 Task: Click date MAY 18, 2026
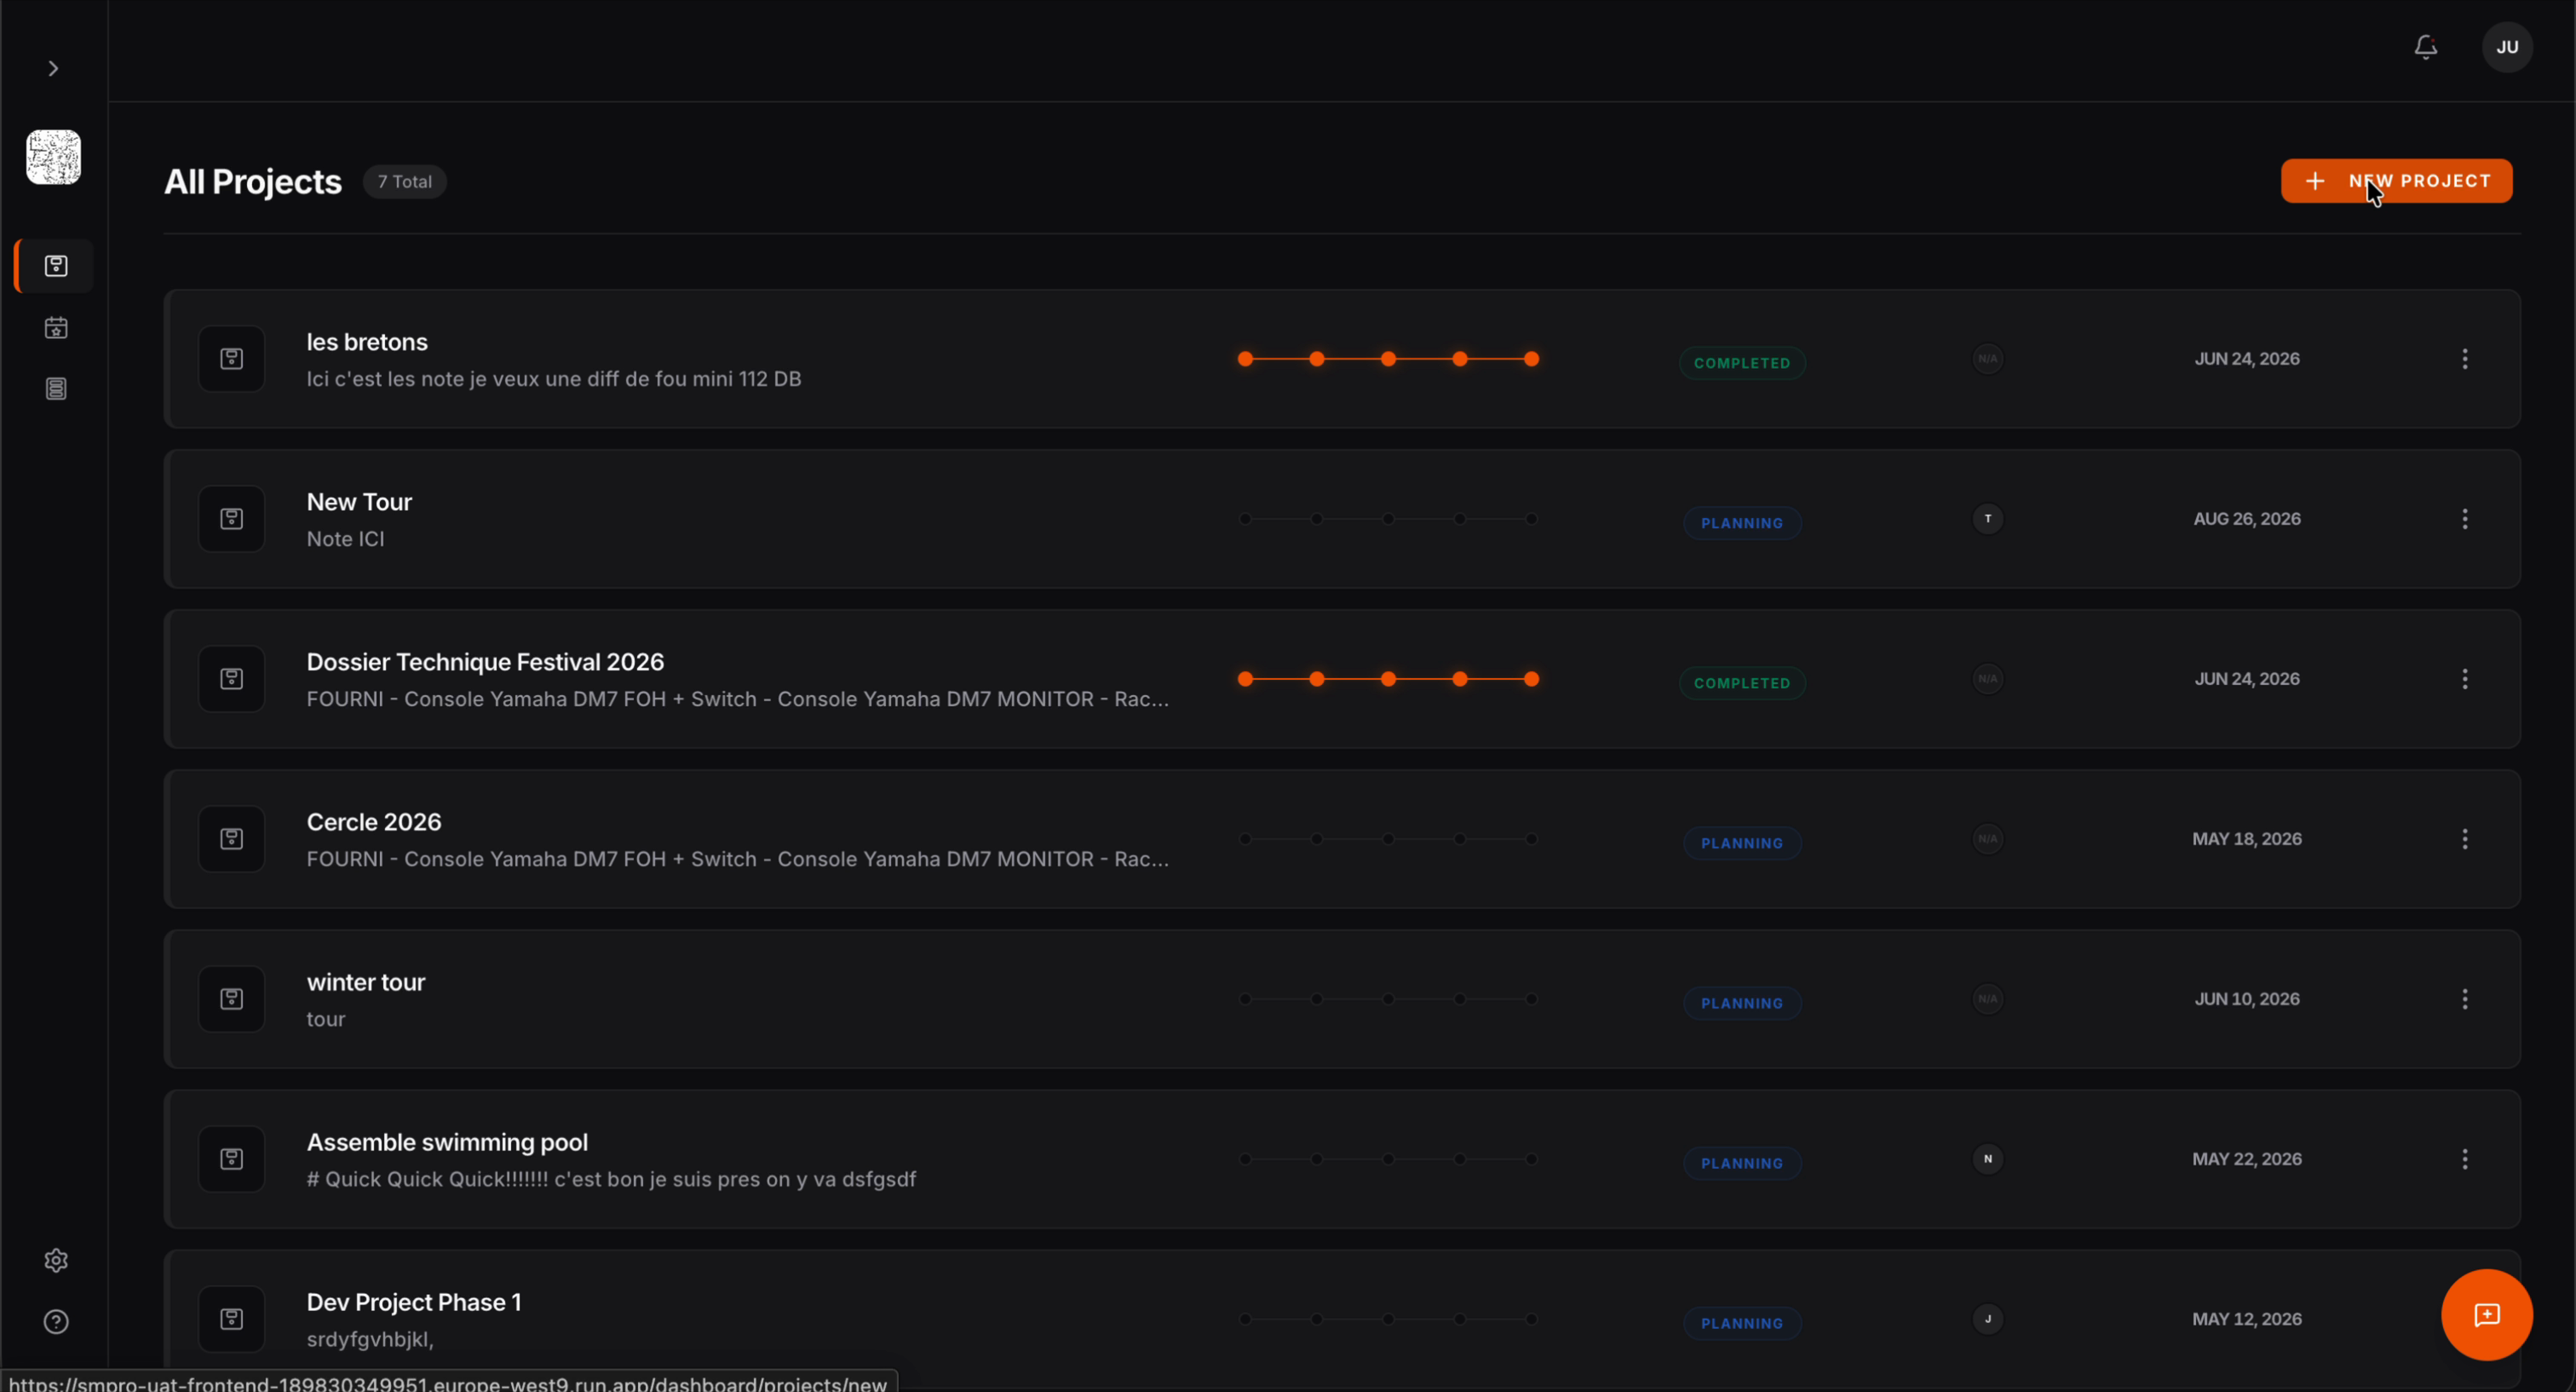click(x=2247, y=839)
